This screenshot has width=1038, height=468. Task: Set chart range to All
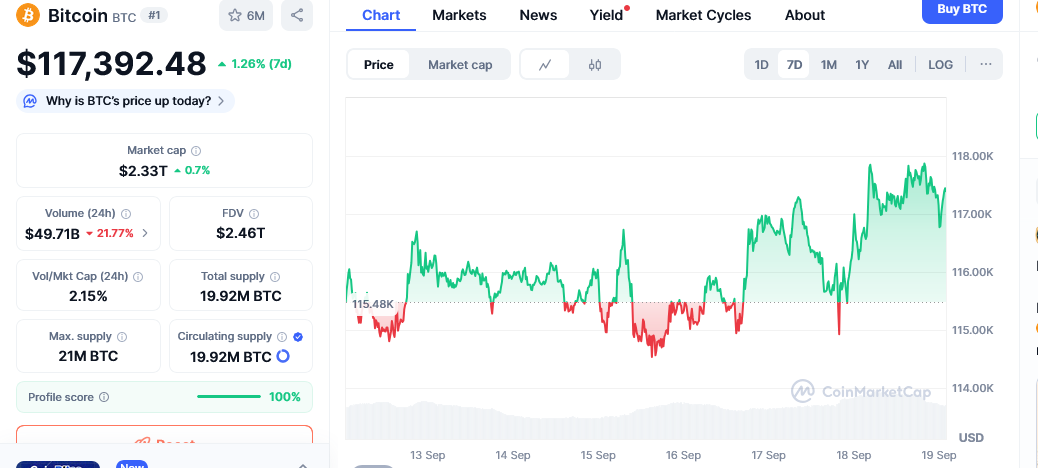(895, 64)
